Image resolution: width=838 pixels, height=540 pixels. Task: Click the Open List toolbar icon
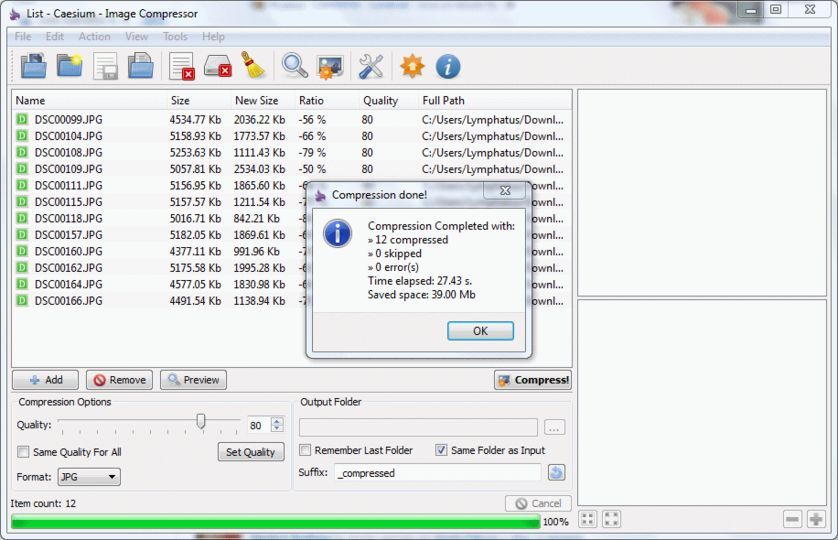(141, 66)
